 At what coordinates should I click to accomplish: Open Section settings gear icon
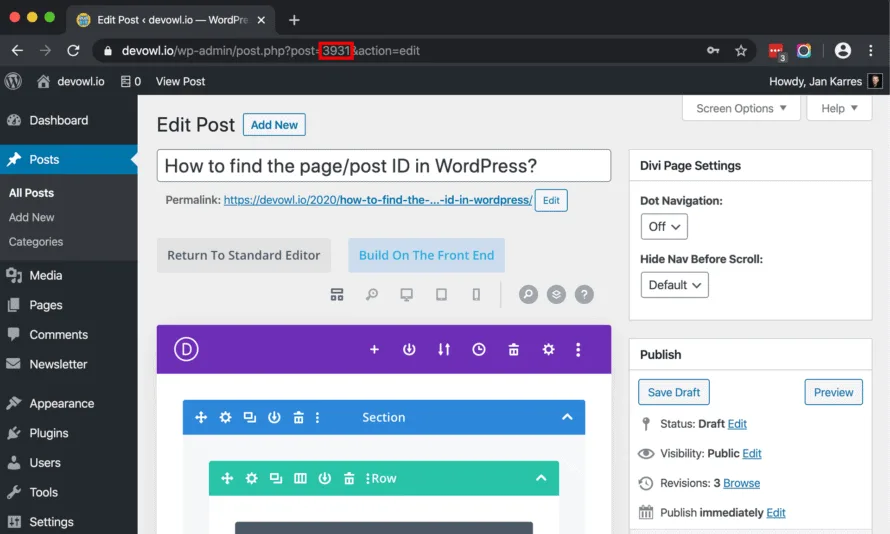(x=225, y=418)
